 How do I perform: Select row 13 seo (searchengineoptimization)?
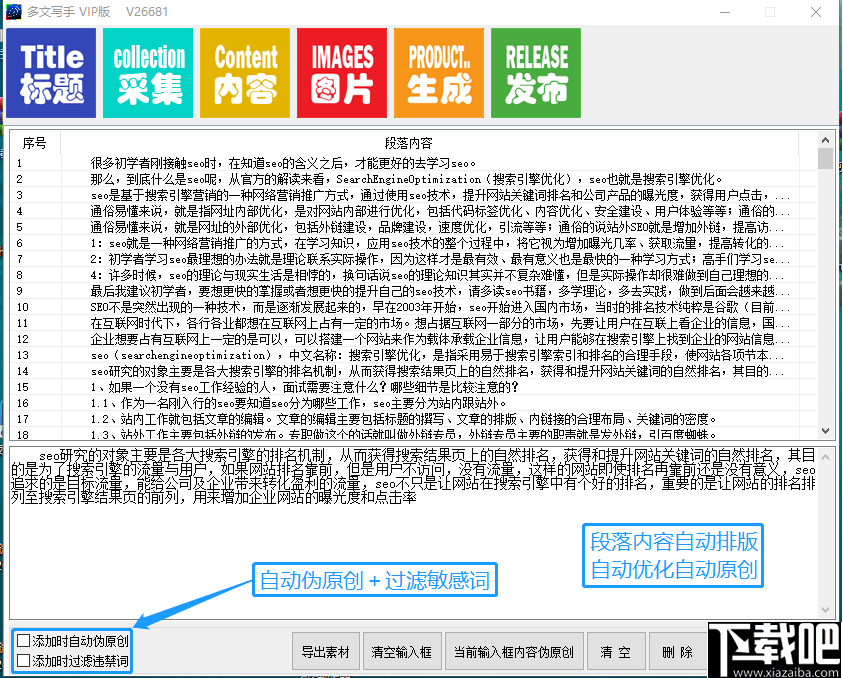point(404,355)
